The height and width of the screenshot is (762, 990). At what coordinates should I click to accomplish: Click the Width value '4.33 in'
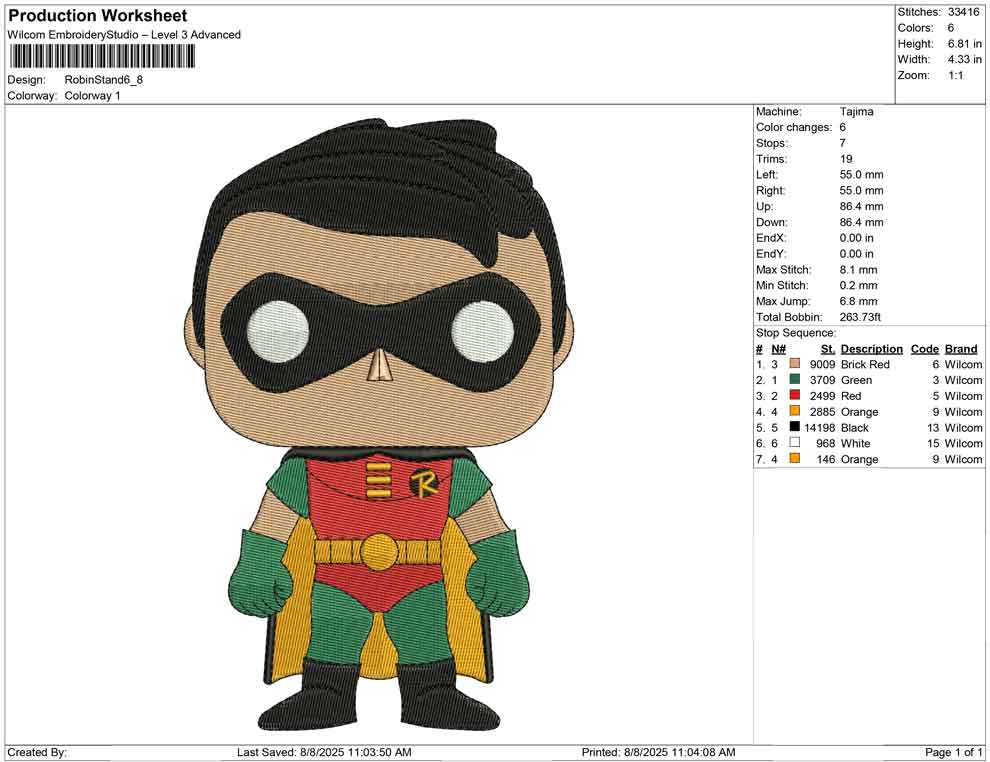(964, 59)
